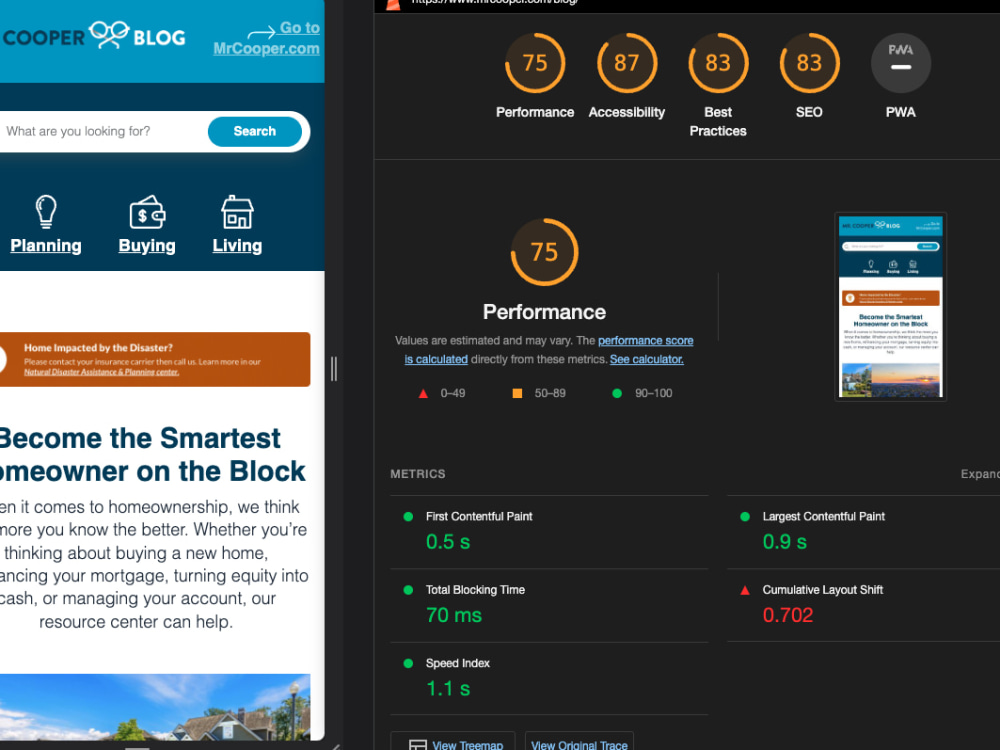
Task: Click the panel divider drag handle
Action: 334,369
